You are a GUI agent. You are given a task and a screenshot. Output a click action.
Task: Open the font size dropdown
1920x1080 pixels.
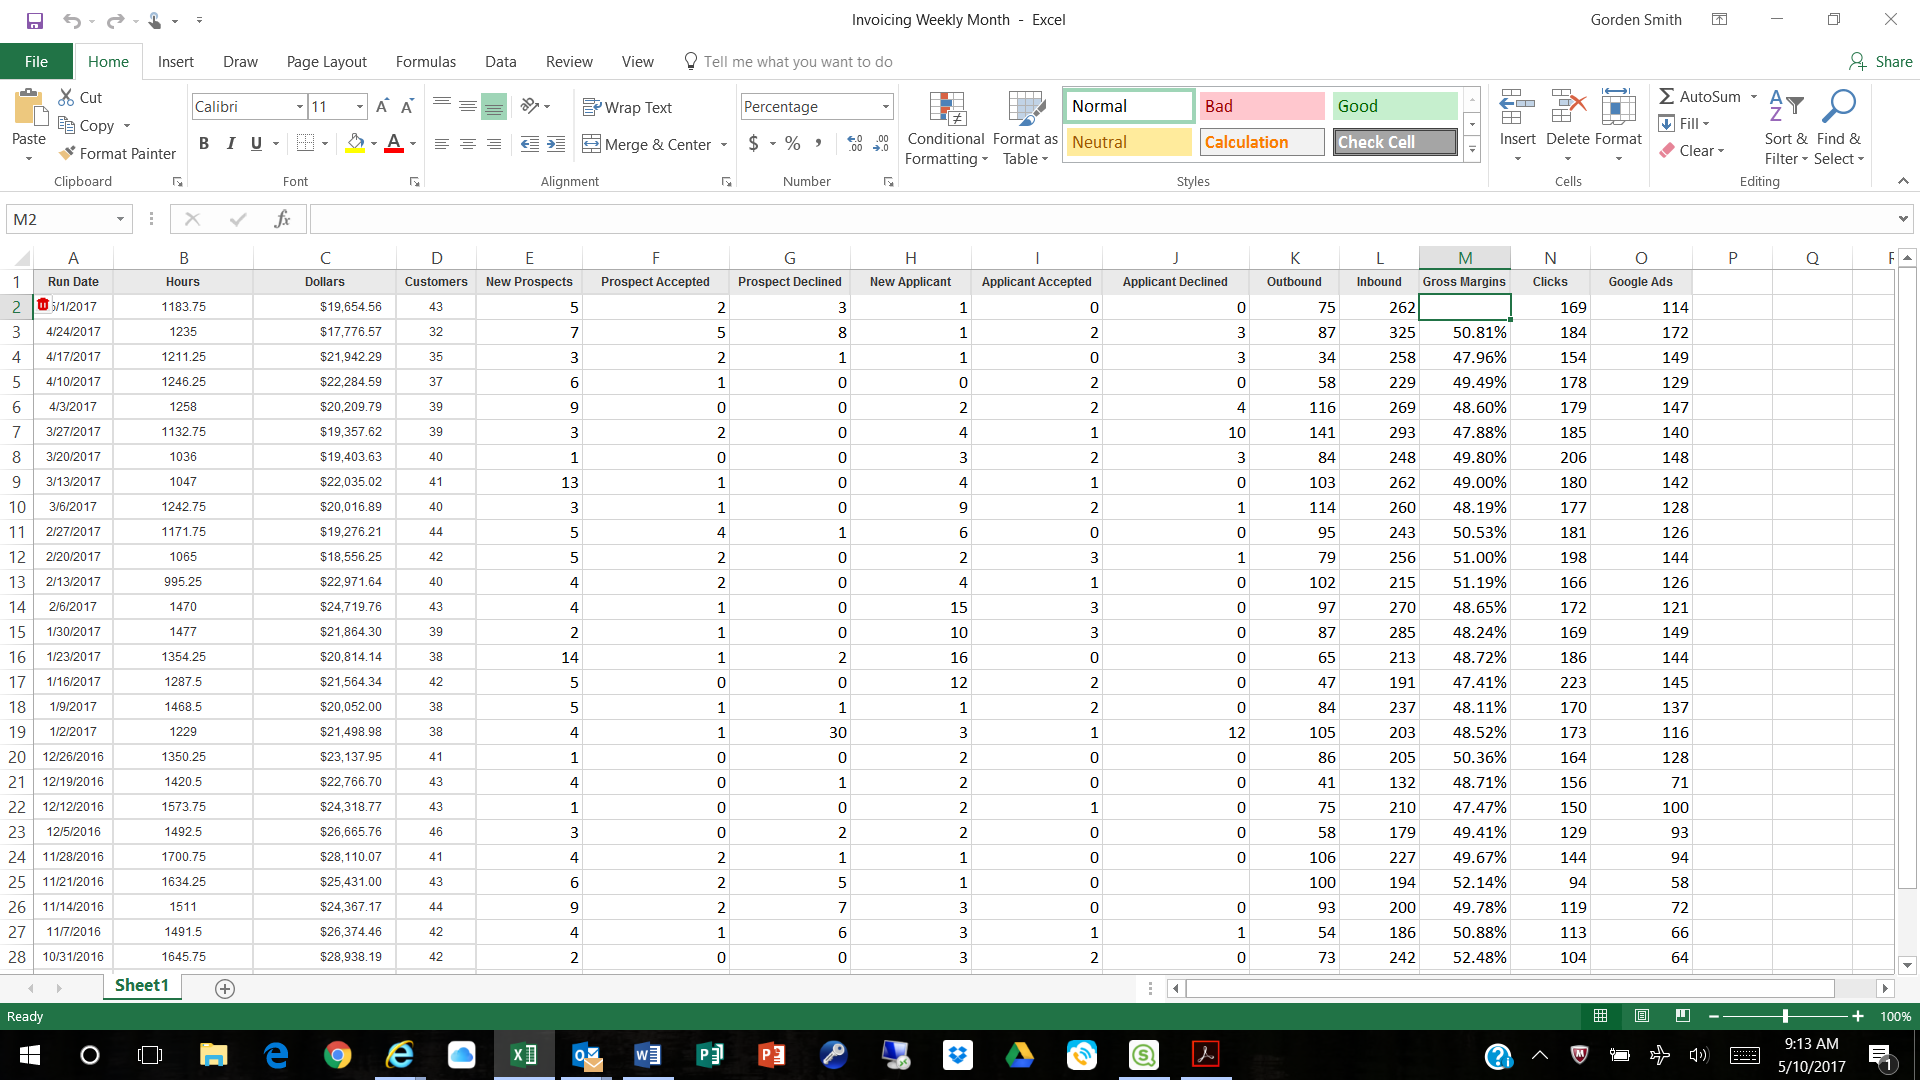(x=360, y=107)
